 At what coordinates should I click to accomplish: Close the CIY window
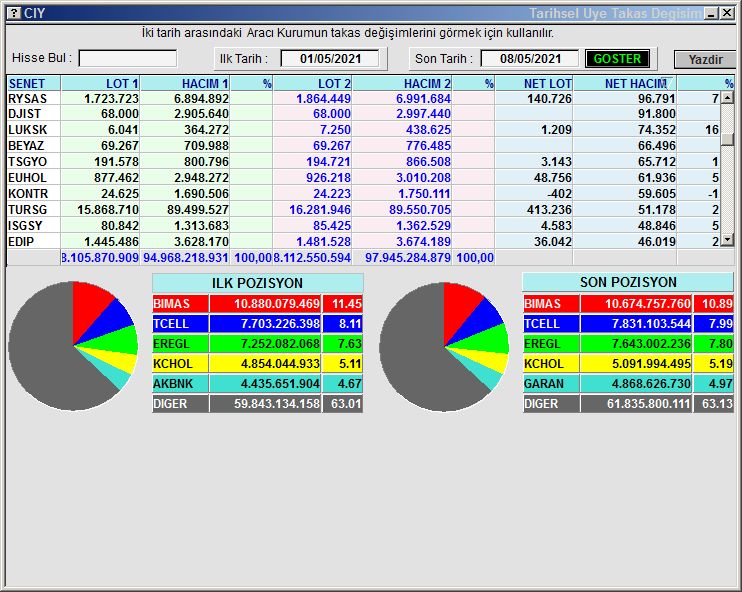tap(727, 13)
